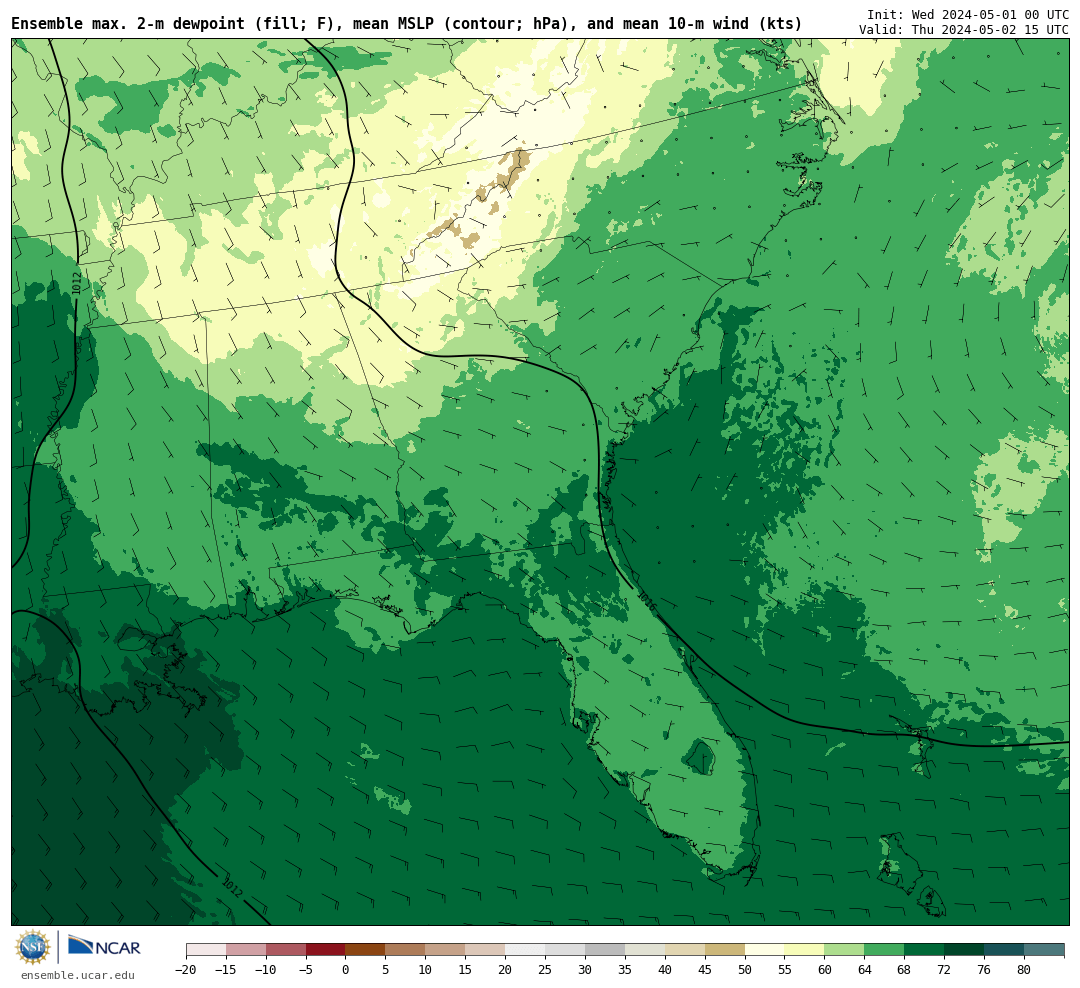
Task: Click the dark green 68 to 72 swatch
Action: coord(924,950)
